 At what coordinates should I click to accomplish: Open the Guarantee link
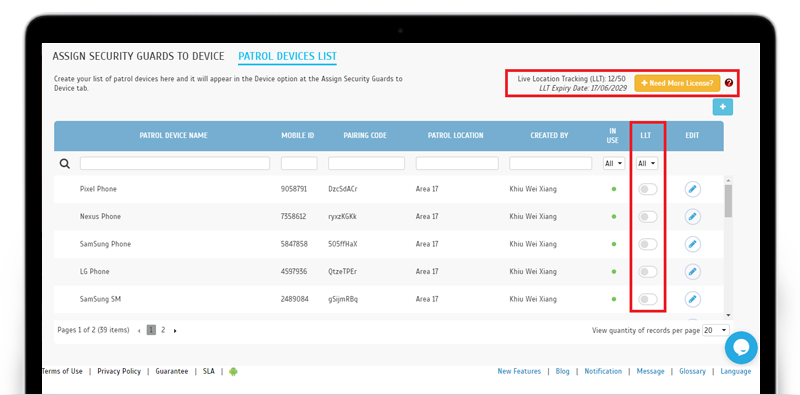172,372
